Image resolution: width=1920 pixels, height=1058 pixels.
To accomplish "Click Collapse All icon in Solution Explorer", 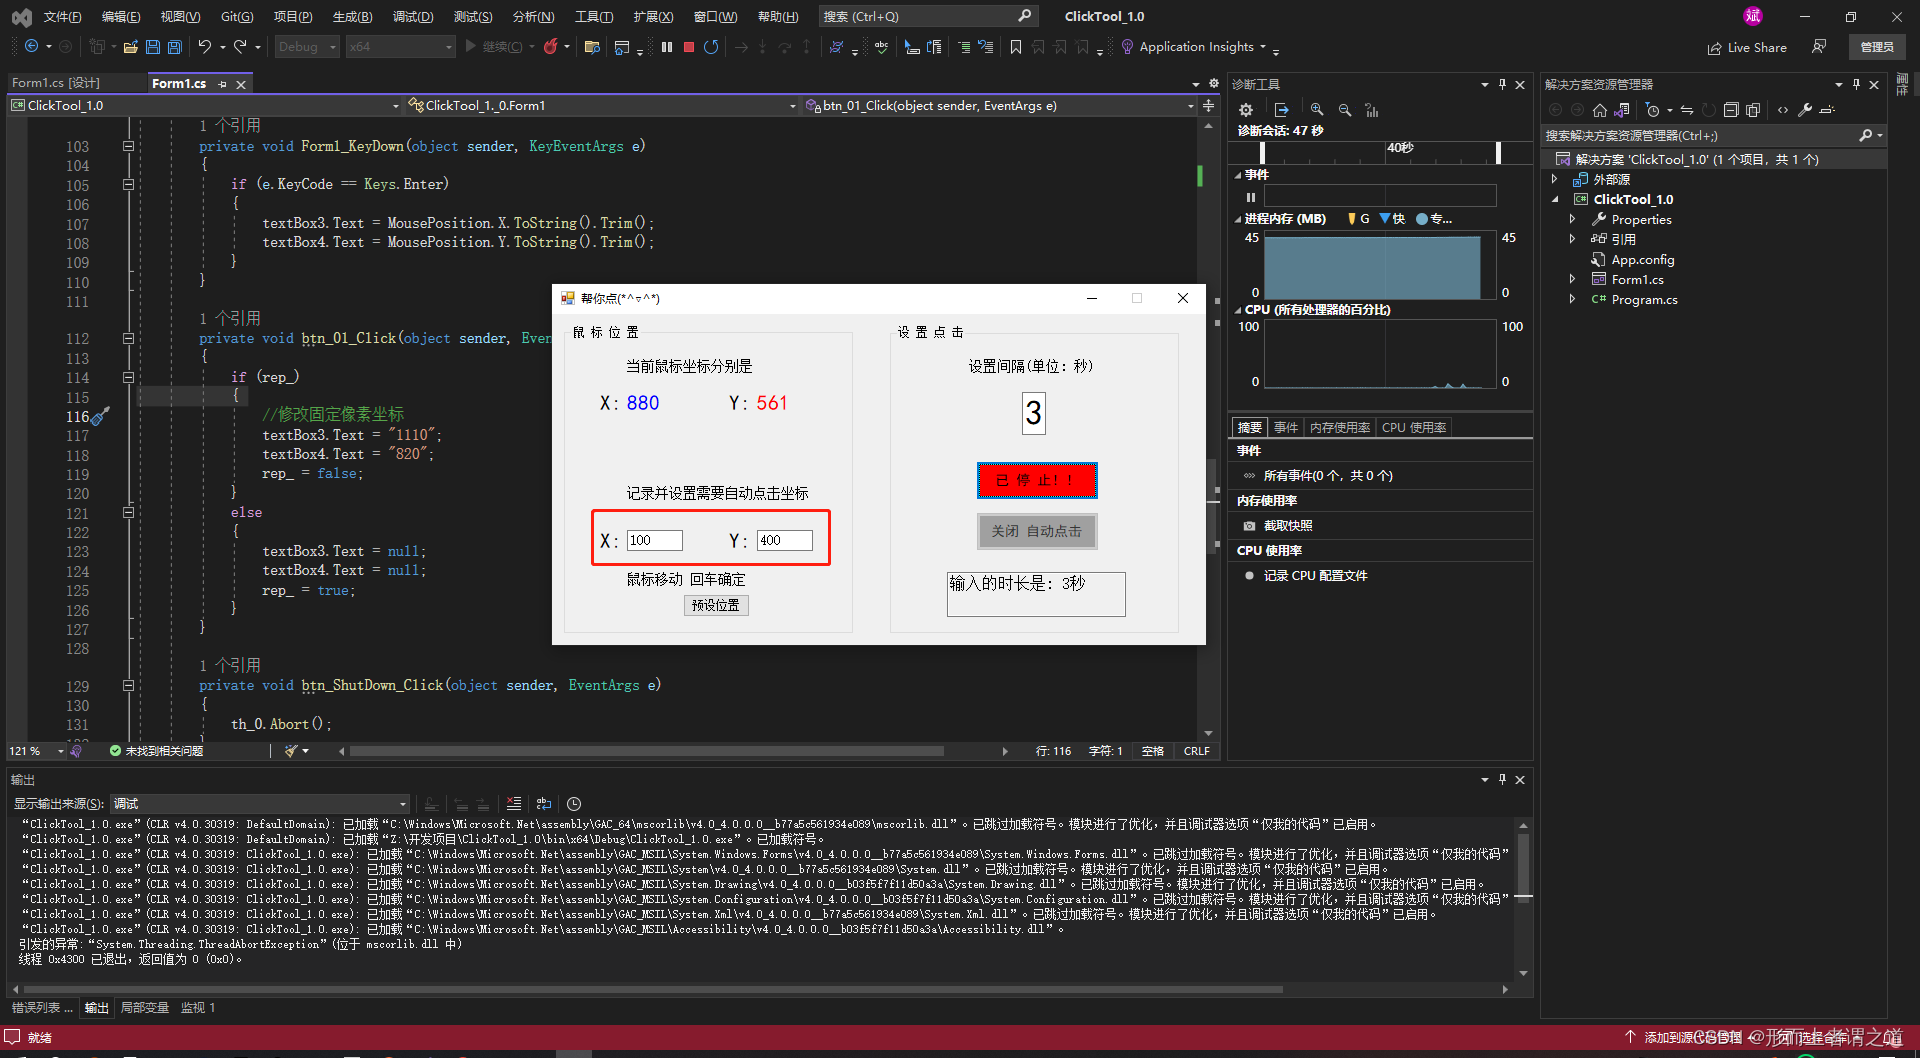I will 1731,110.
